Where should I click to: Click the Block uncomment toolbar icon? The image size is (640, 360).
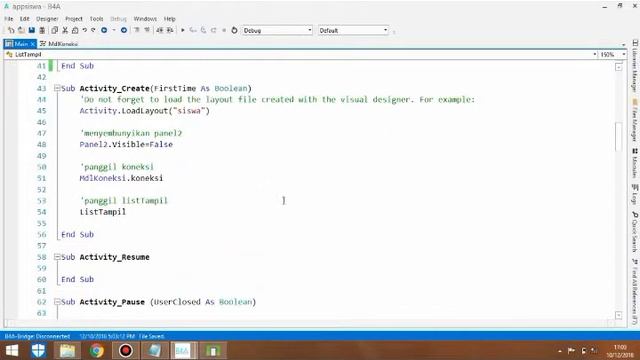coord(147,30)
